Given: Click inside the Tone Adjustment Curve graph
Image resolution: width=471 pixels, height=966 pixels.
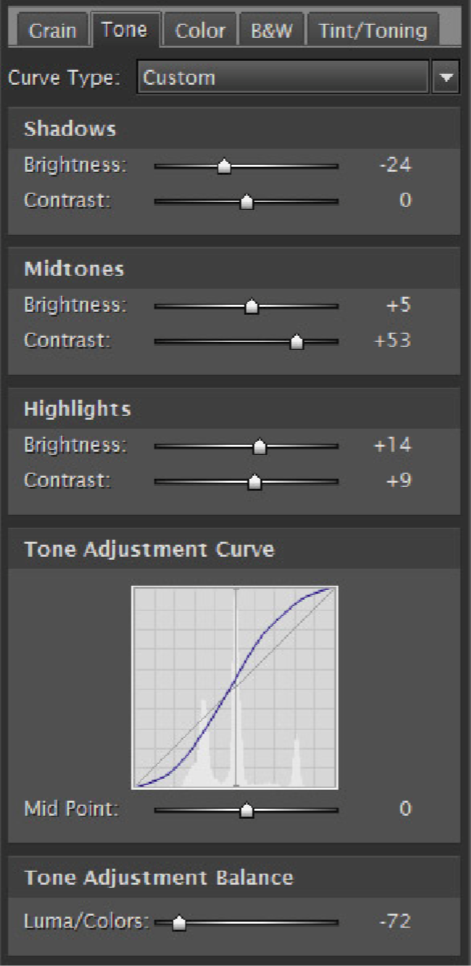Looking at the screenshot, I should click(235, 688).
